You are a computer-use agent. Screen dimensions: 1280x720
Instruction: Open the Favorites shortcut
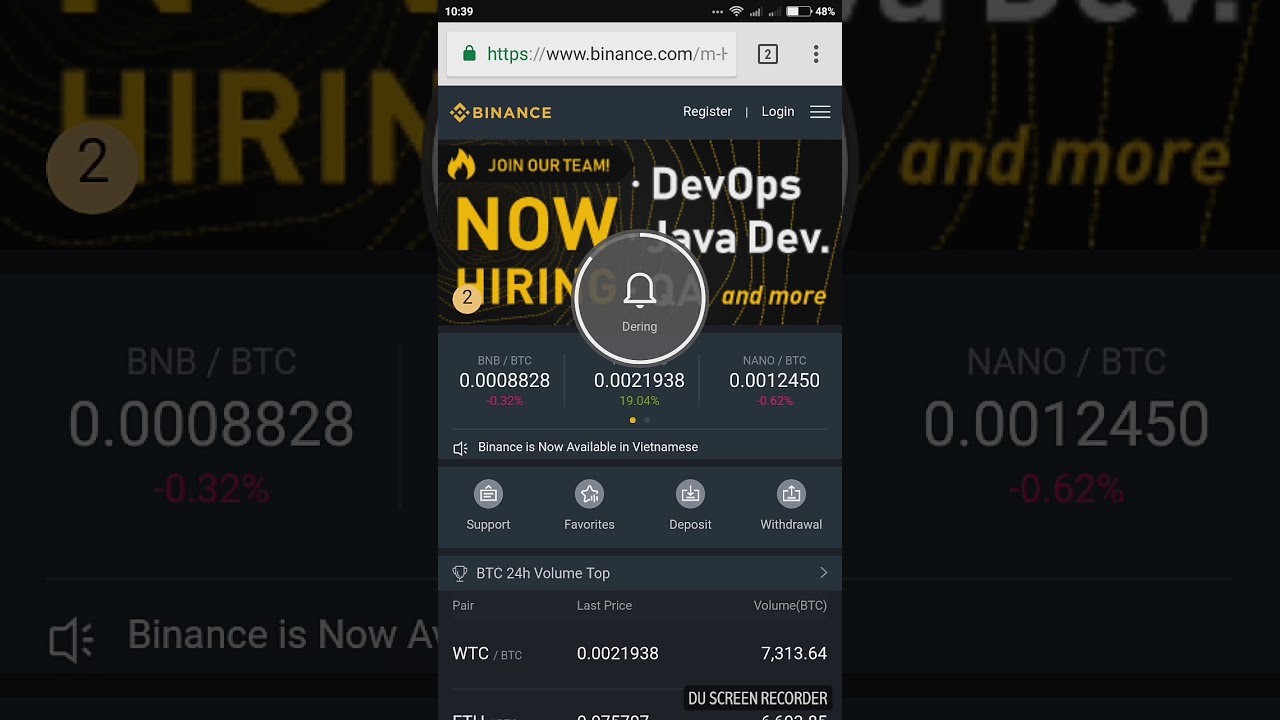[x=589, y=506]
